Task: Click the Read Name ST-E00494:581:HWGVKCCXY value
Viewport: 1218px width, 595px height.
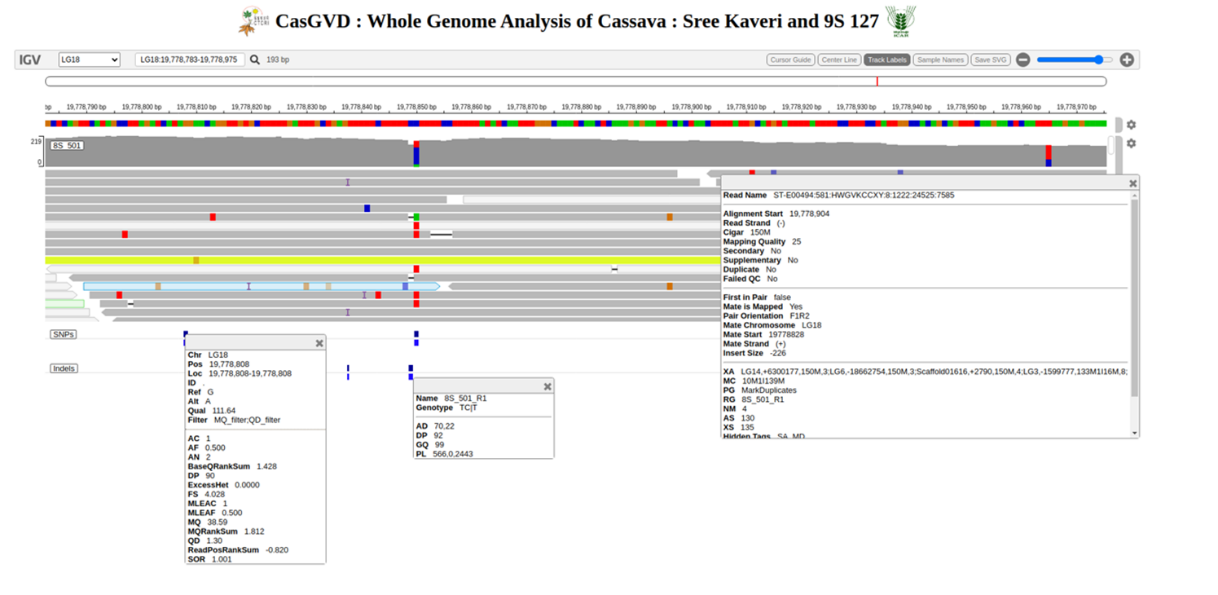Action: (x=864, y=195)
